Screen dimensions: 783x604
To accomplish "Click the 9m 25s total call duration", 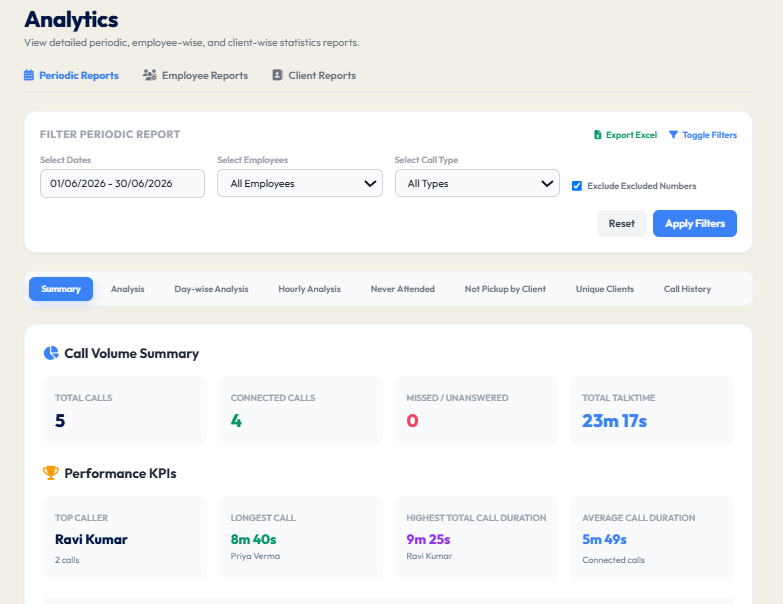I will coord(428,539).
